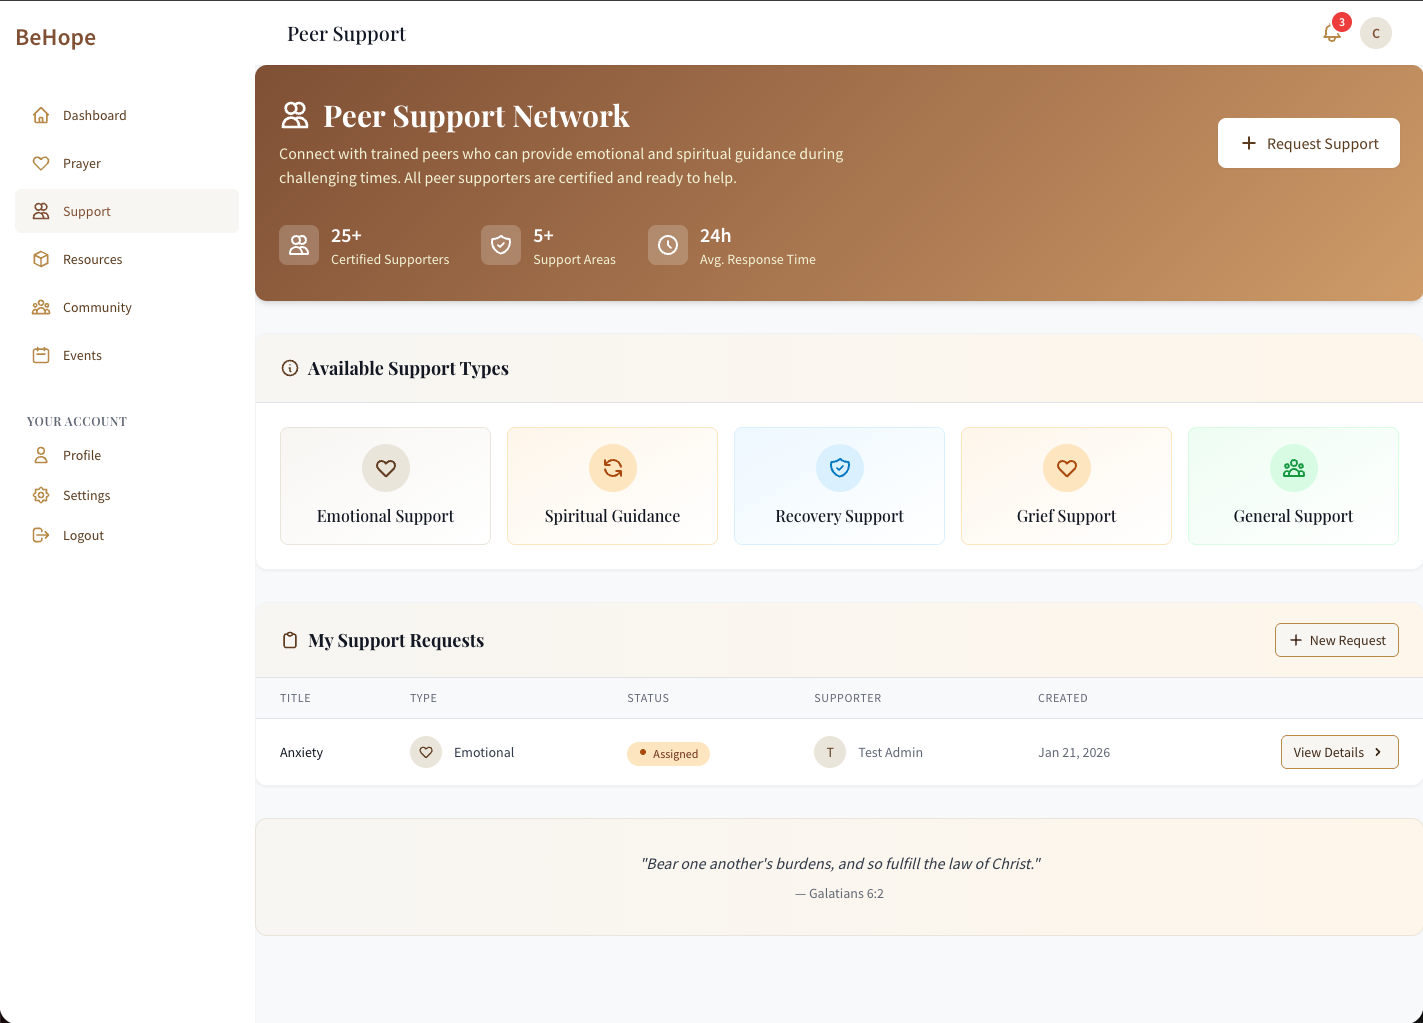
Task: Click the Assigned status badge
Action: point(668,753)
